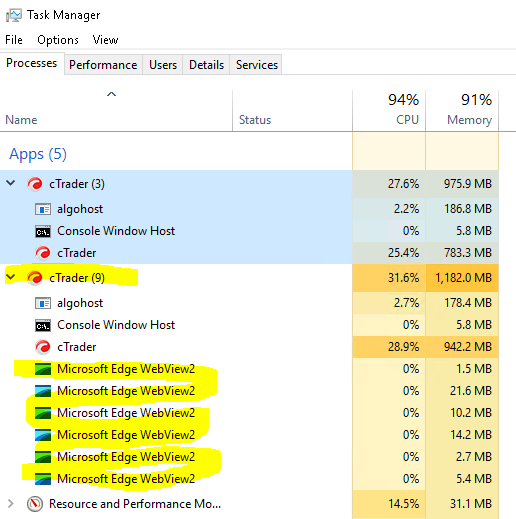Switch to the Performance tab
Viewport: 516px width, 519px height.
pos(103,65)
